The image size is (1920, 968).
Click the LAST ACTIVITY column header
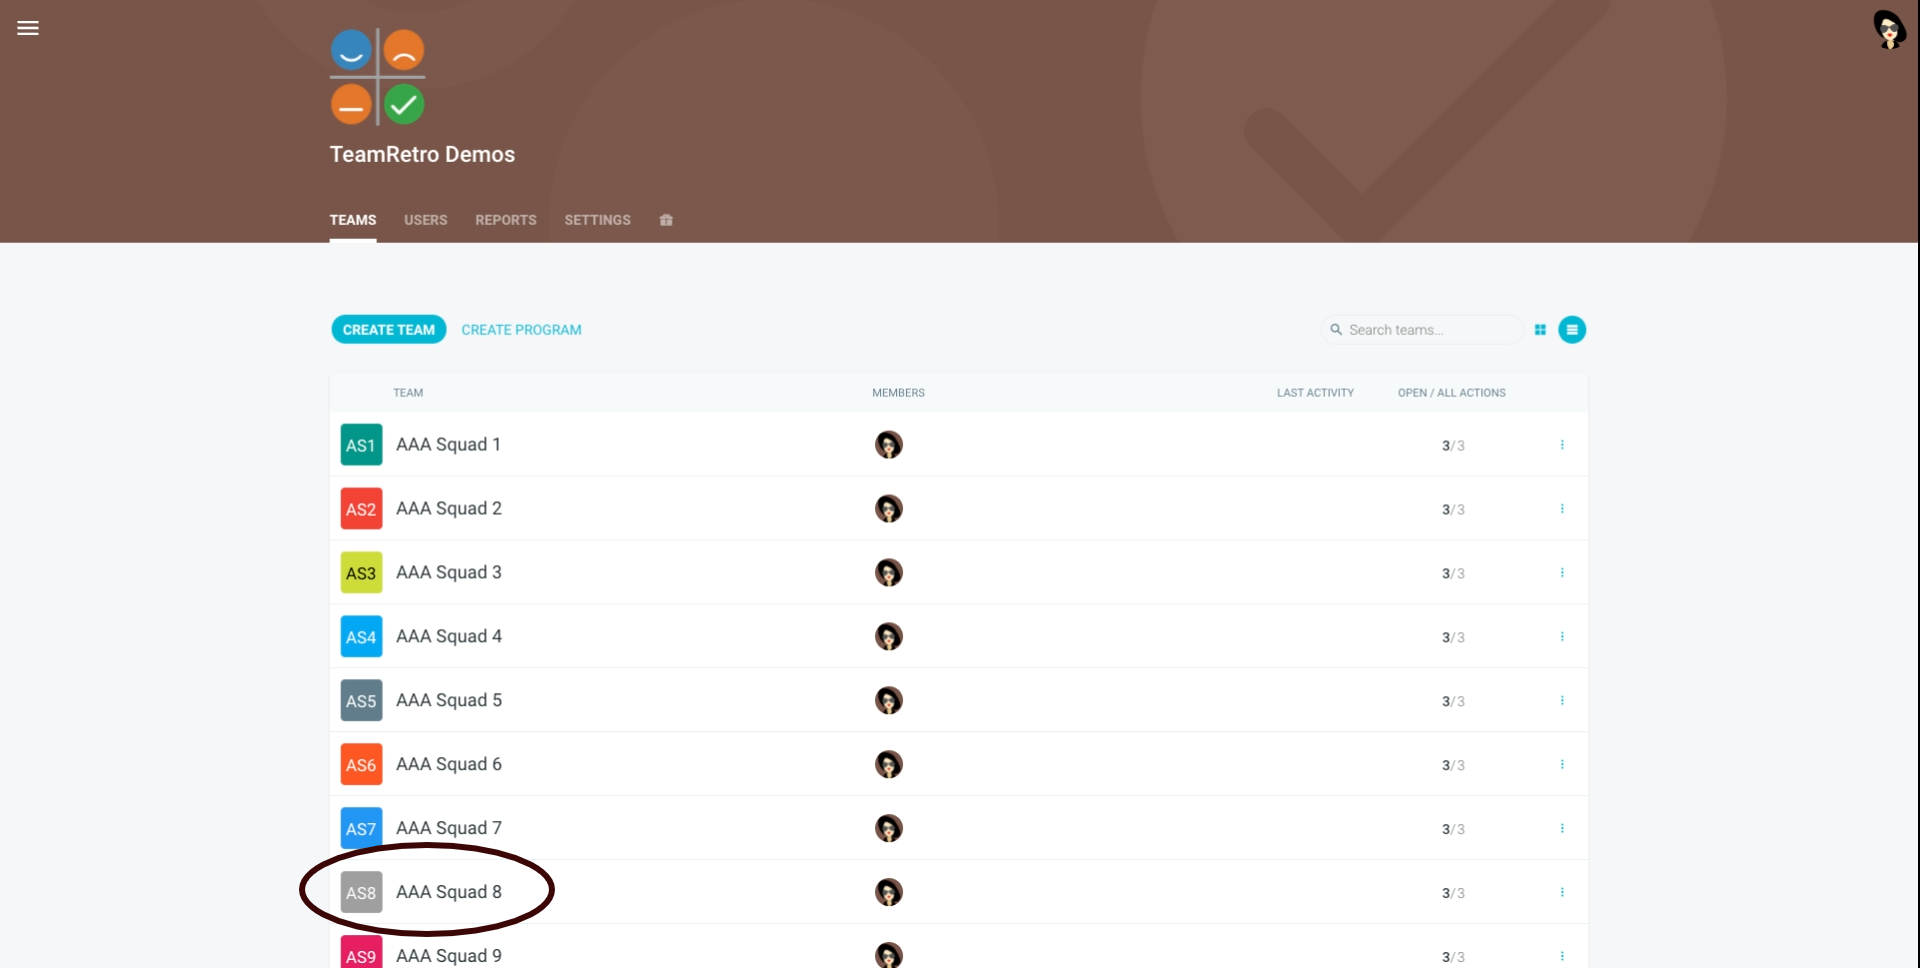[1315, 393]
